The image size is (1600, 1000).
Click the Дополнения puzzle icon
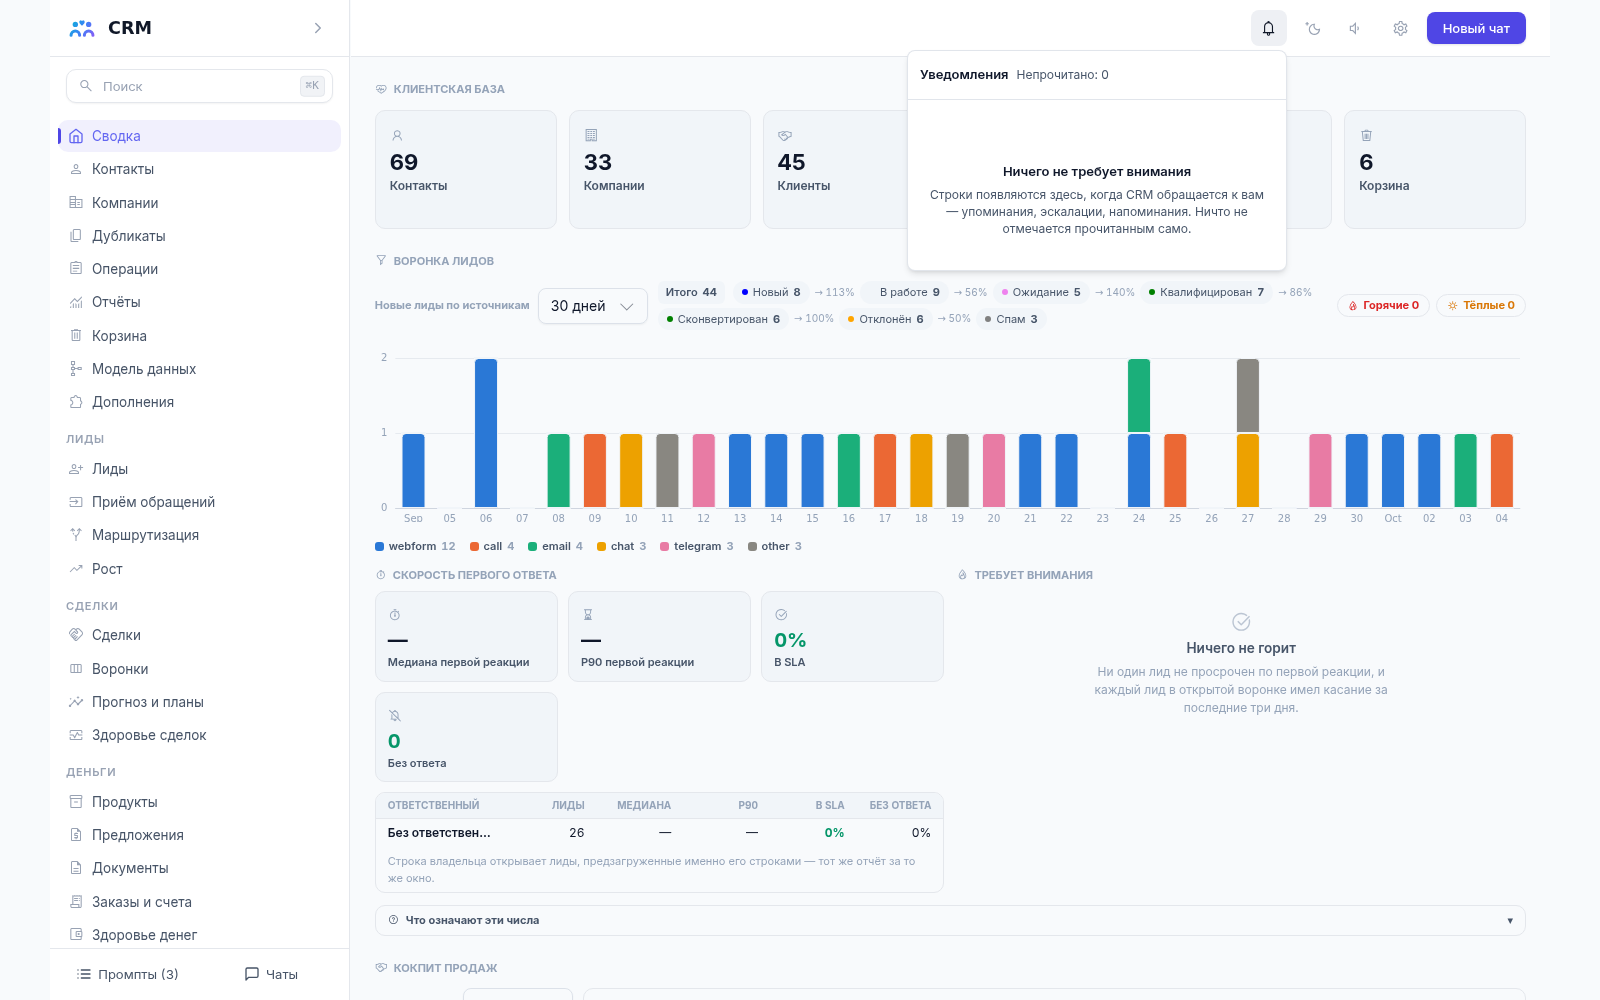[76, 402]
